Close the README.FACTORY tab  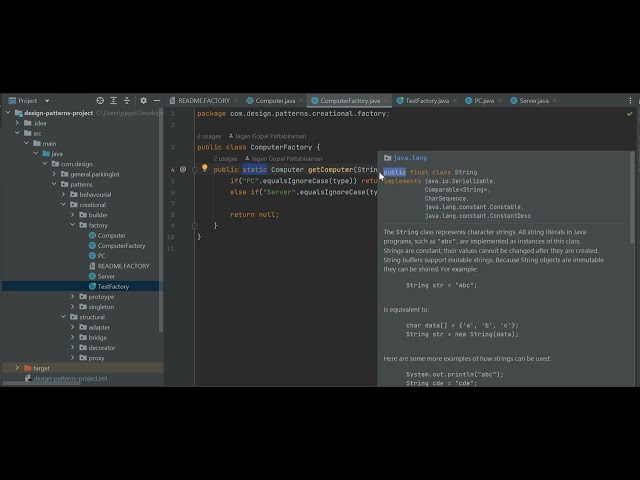[x=236, y=100]
